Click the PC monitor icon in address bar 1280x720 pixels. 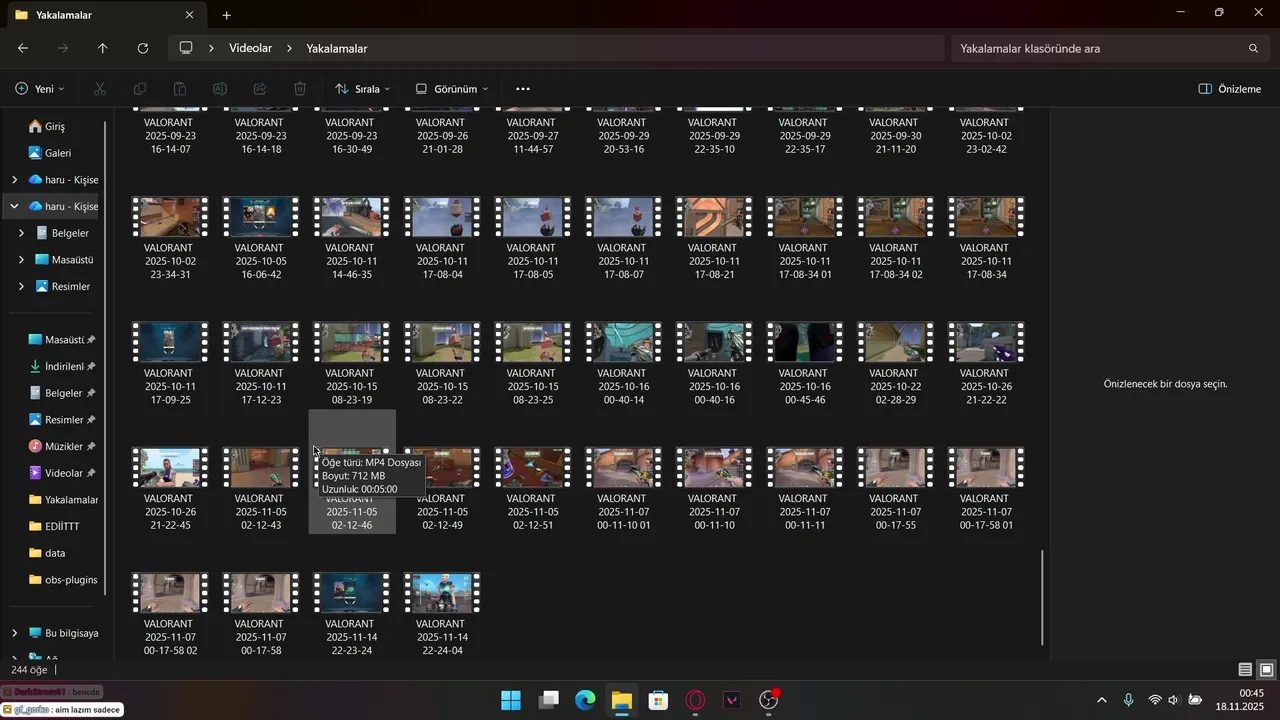pyautogui.click(x=186, y=48)
